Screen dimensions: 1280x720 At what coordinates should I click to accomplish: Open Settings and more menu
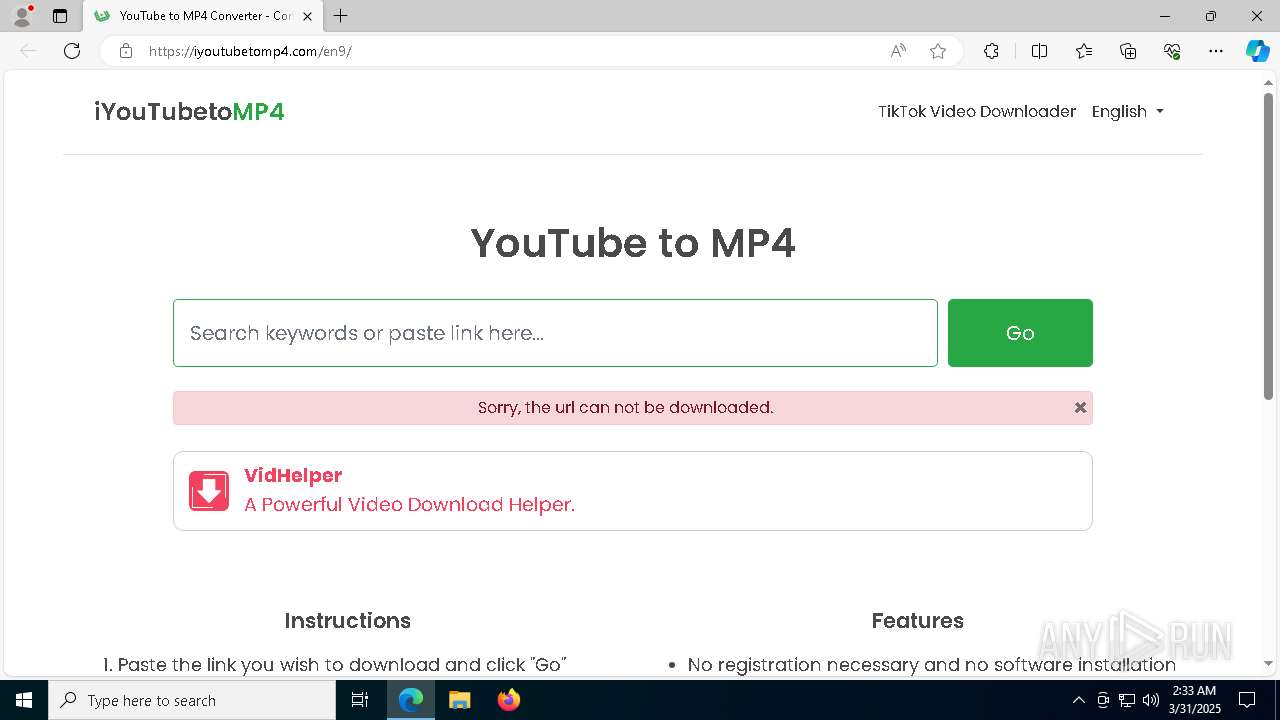click(x=1216, y=51)
